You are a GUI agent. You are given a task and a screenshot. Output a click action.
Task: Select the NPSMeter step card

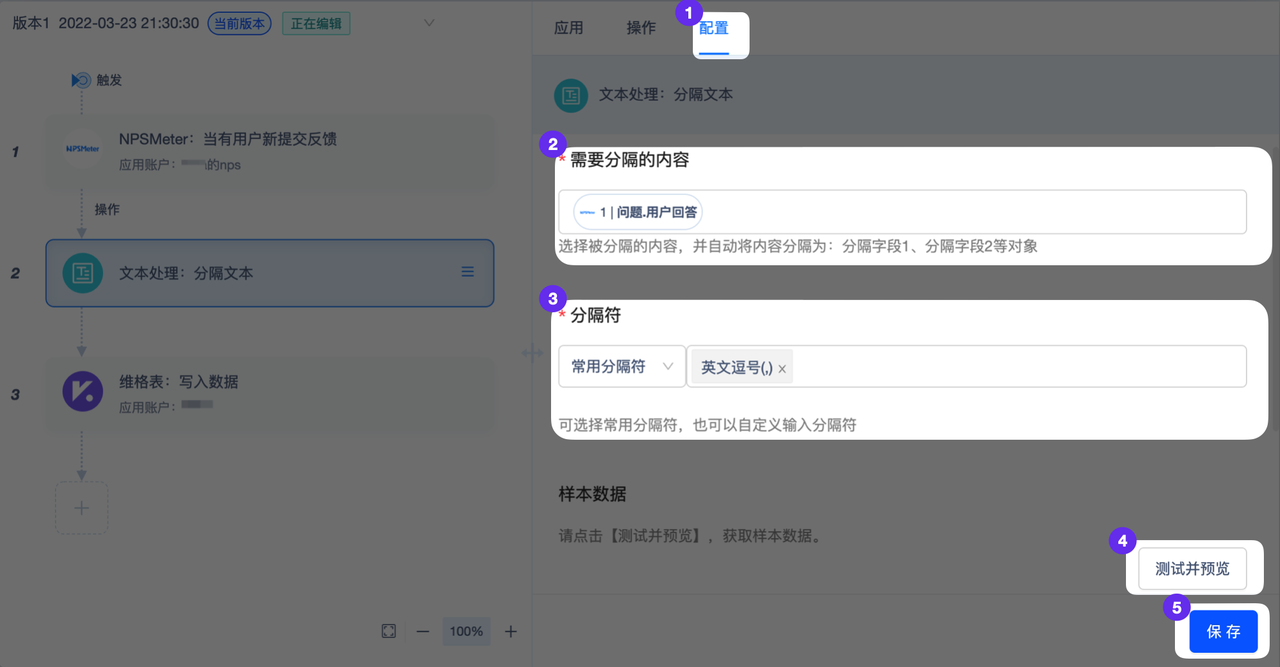point(270,151)
